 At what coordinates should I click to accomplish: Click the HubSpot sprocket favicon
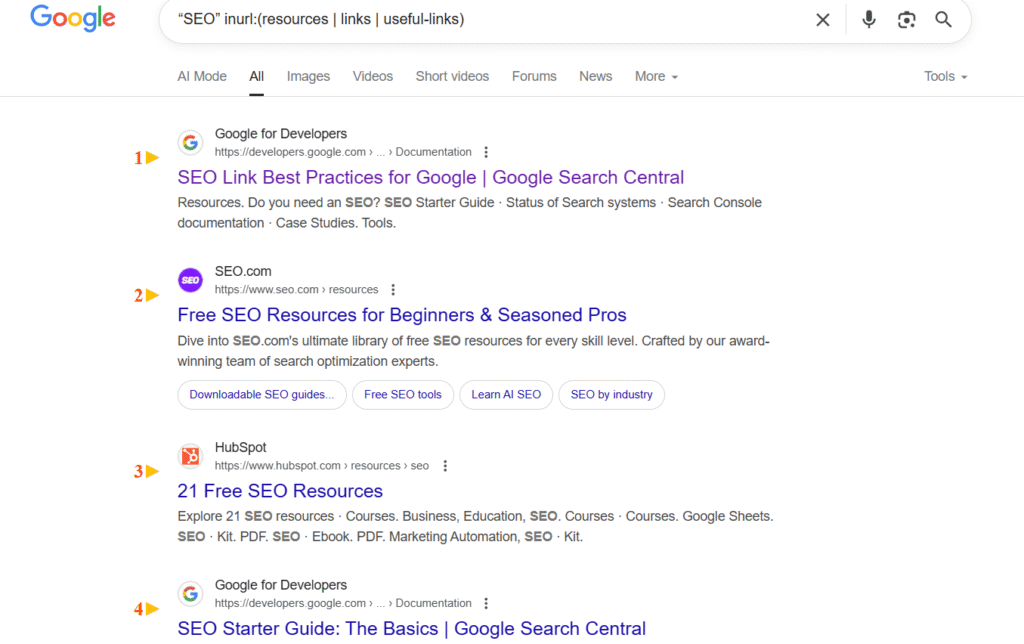[190, 456]
